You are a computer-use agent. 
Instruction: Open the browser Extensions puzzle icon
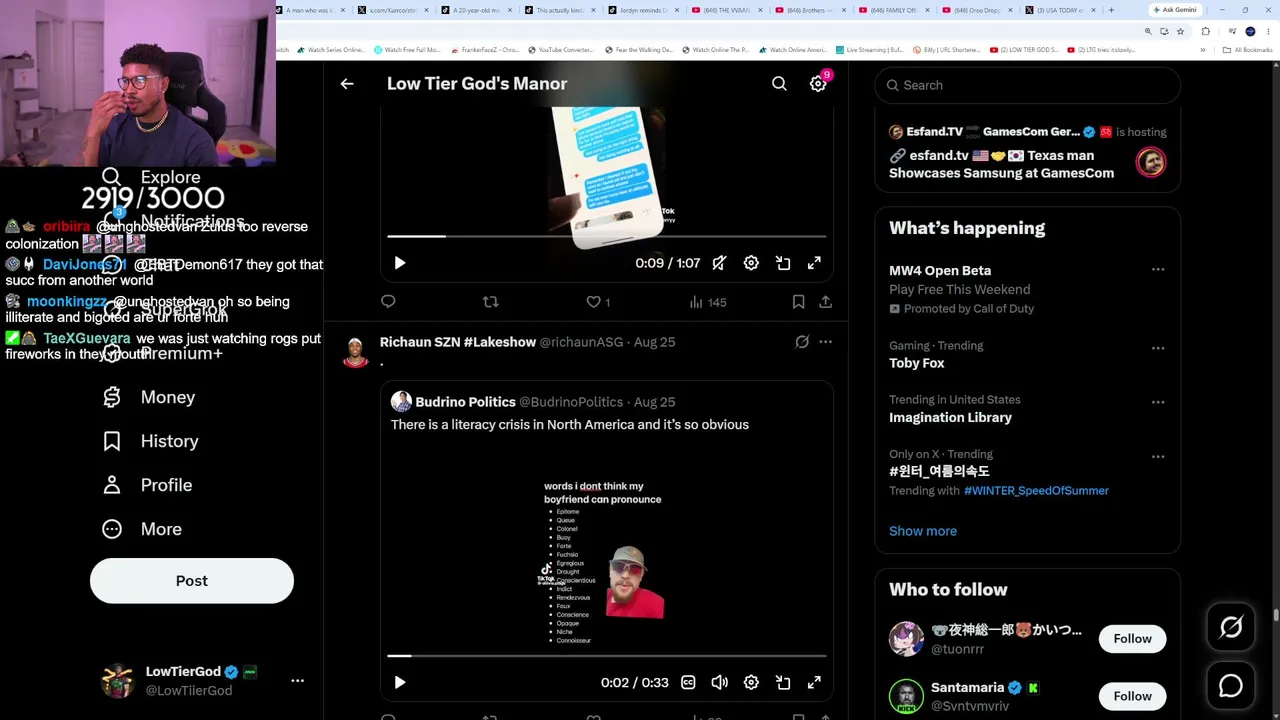[1205, 31]
